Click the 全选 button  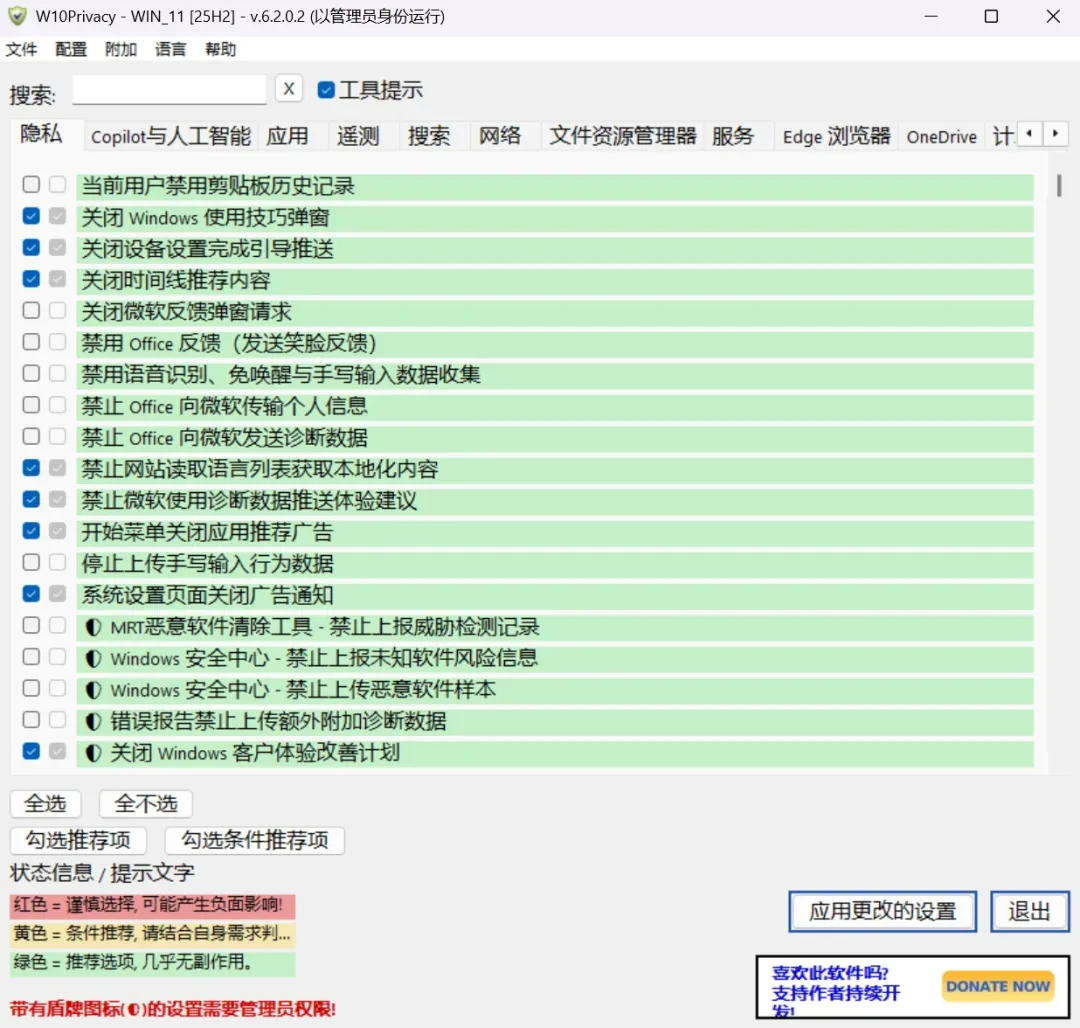coord(45,804)
